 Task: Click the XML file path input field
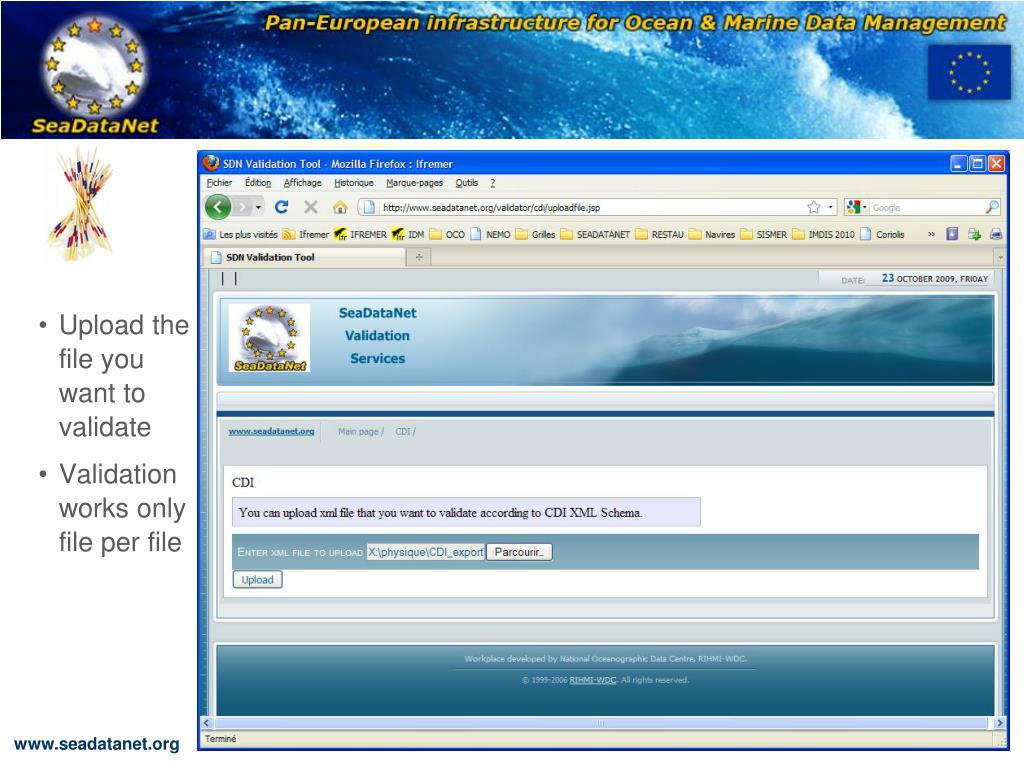click(425, 552)
